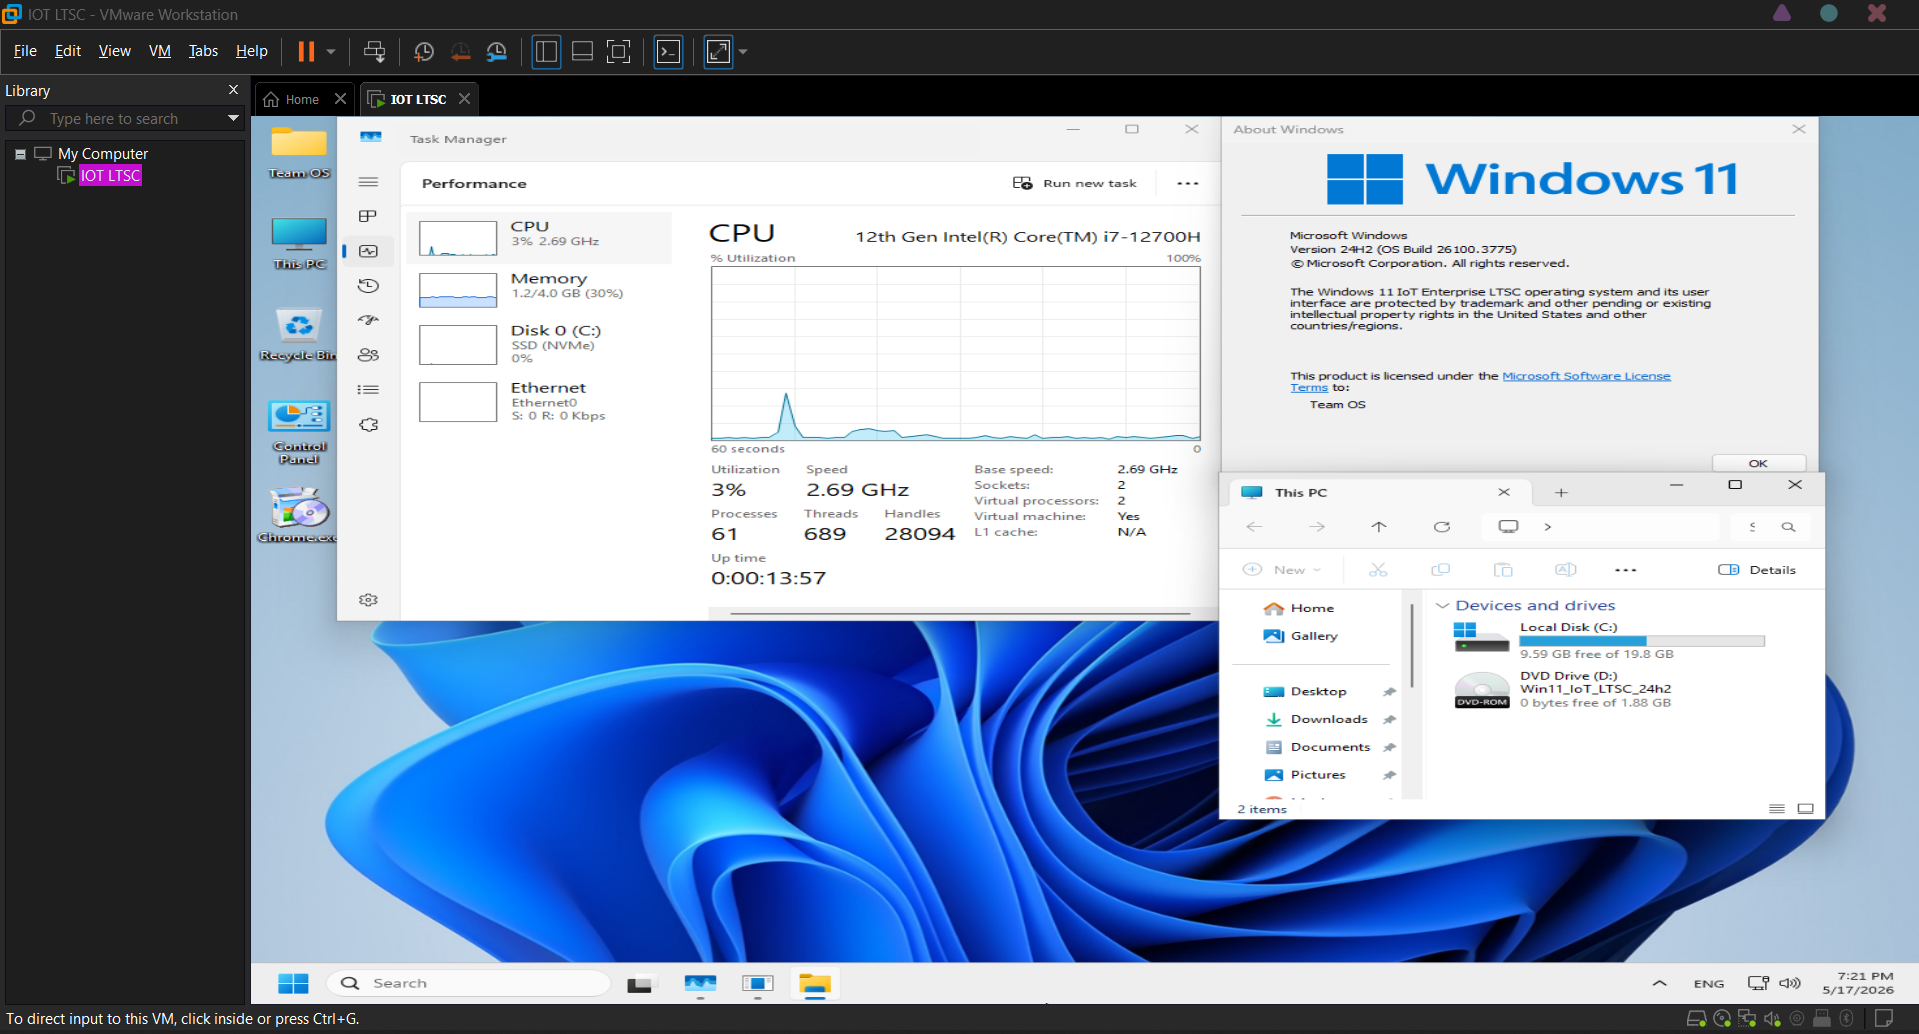Open the Help menu

click(251, 51)
